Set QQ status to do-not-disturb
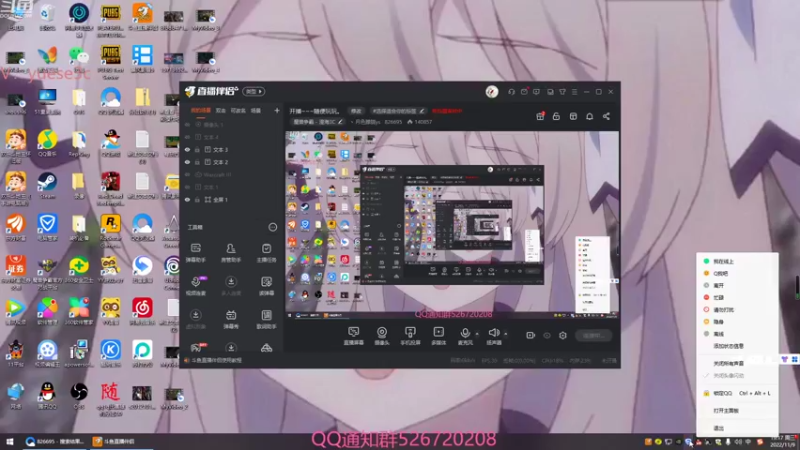The height and width of the screenshot is (450, 800). (x=737, y=310)
